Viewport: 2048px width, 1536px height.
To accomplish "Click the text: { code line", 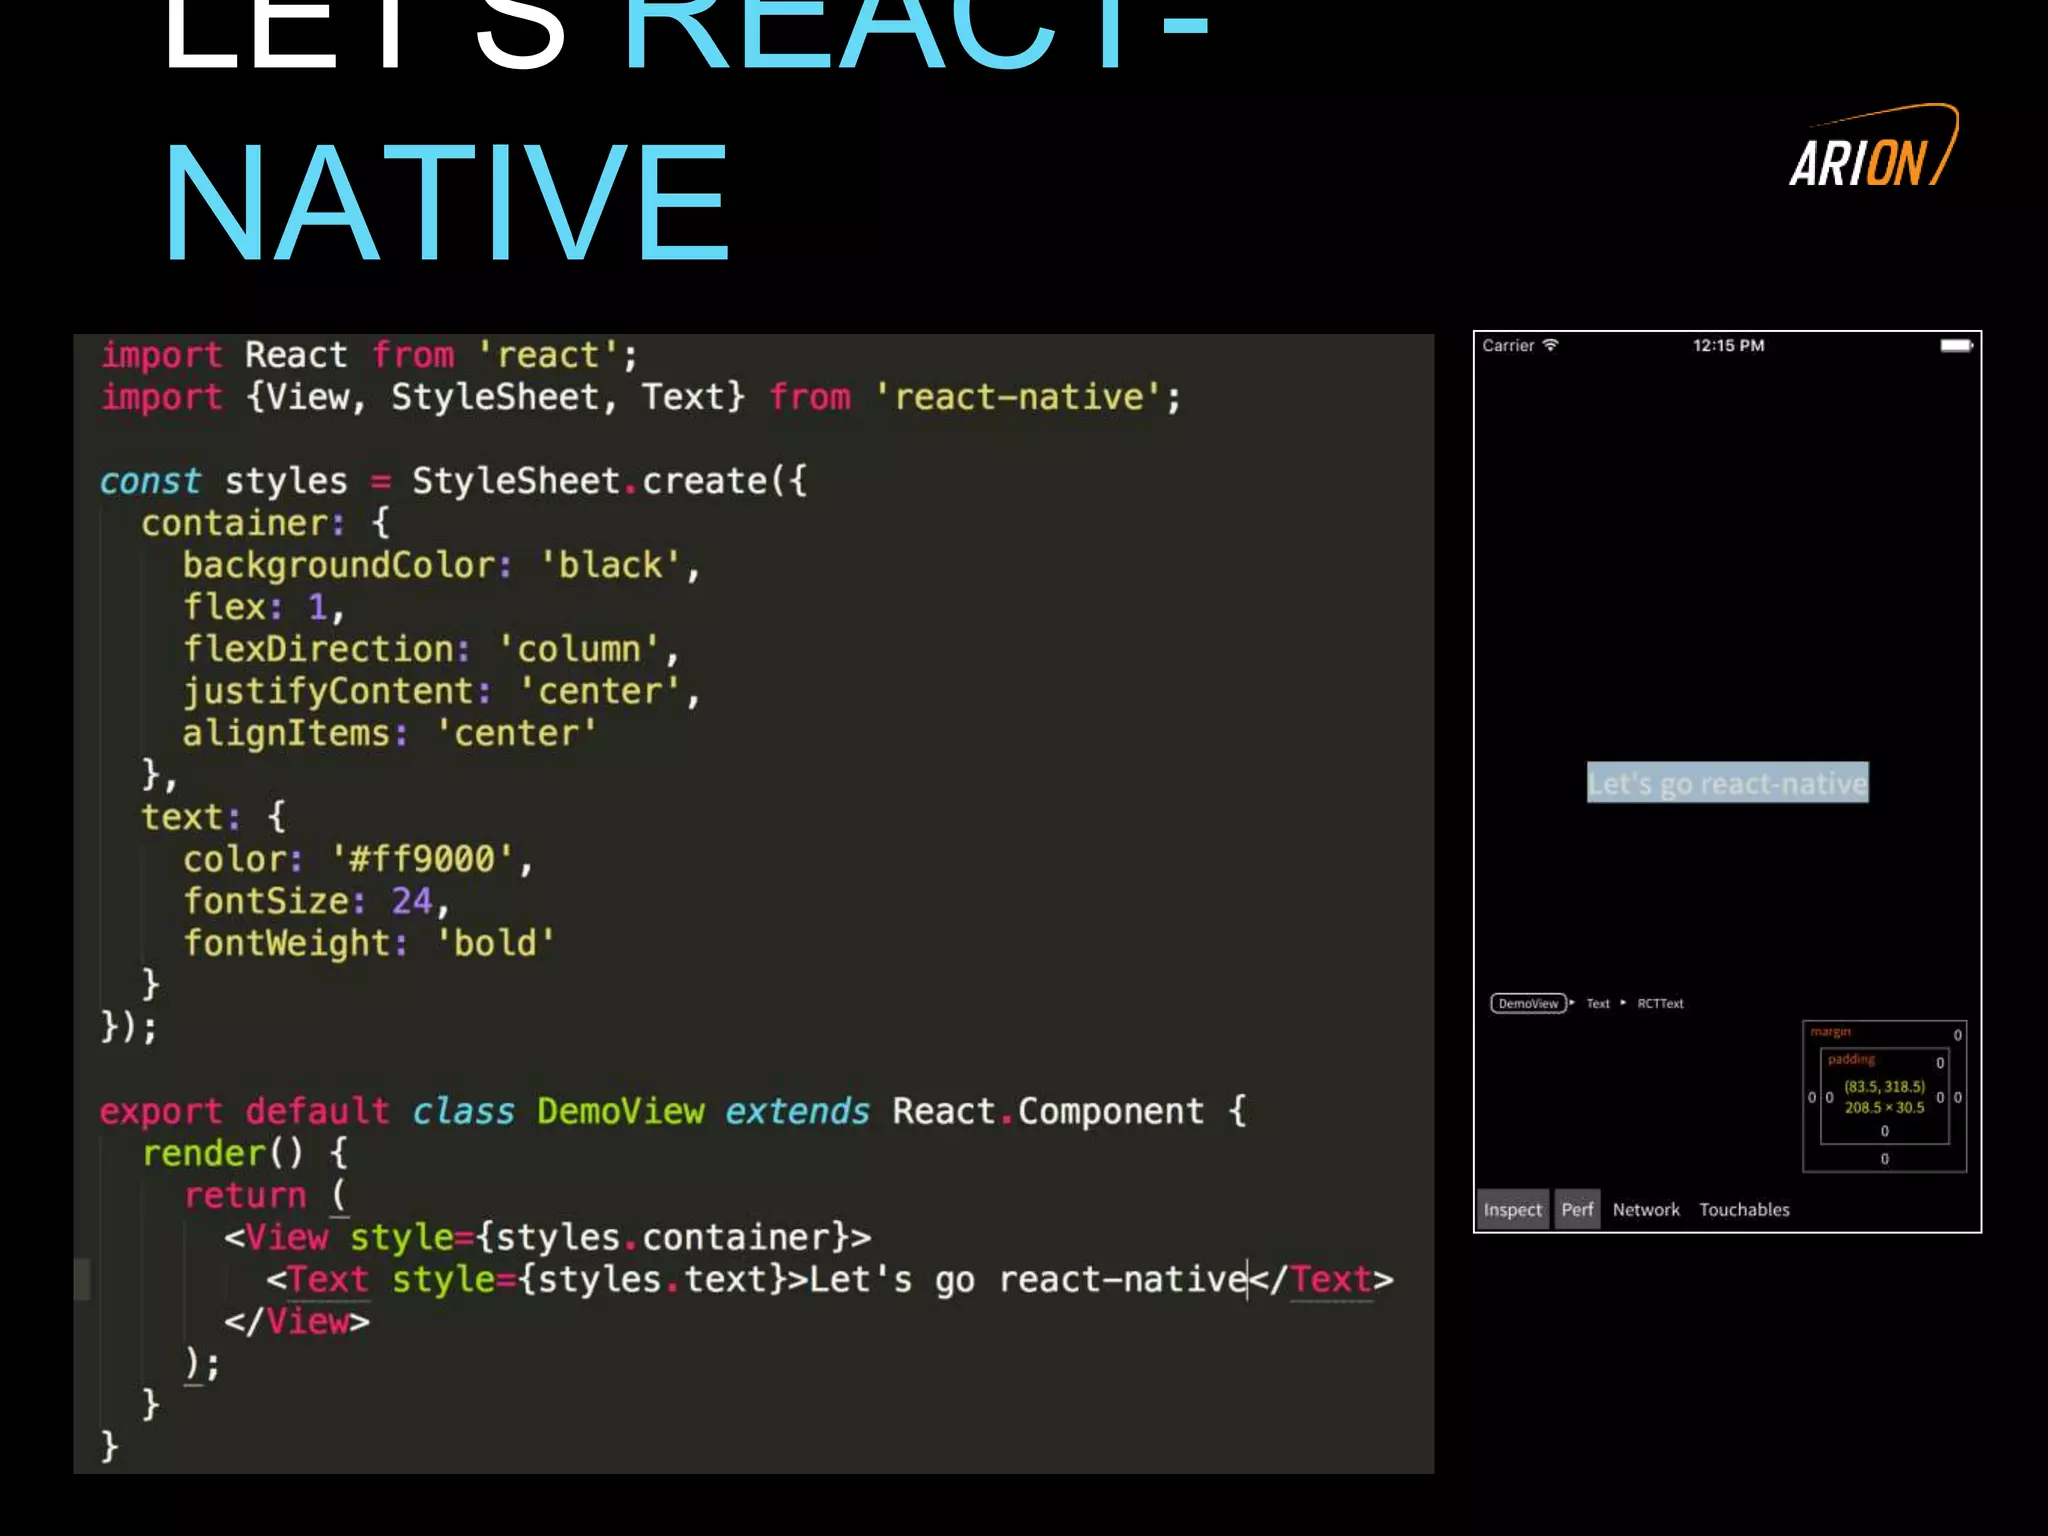I will point(214,817).
